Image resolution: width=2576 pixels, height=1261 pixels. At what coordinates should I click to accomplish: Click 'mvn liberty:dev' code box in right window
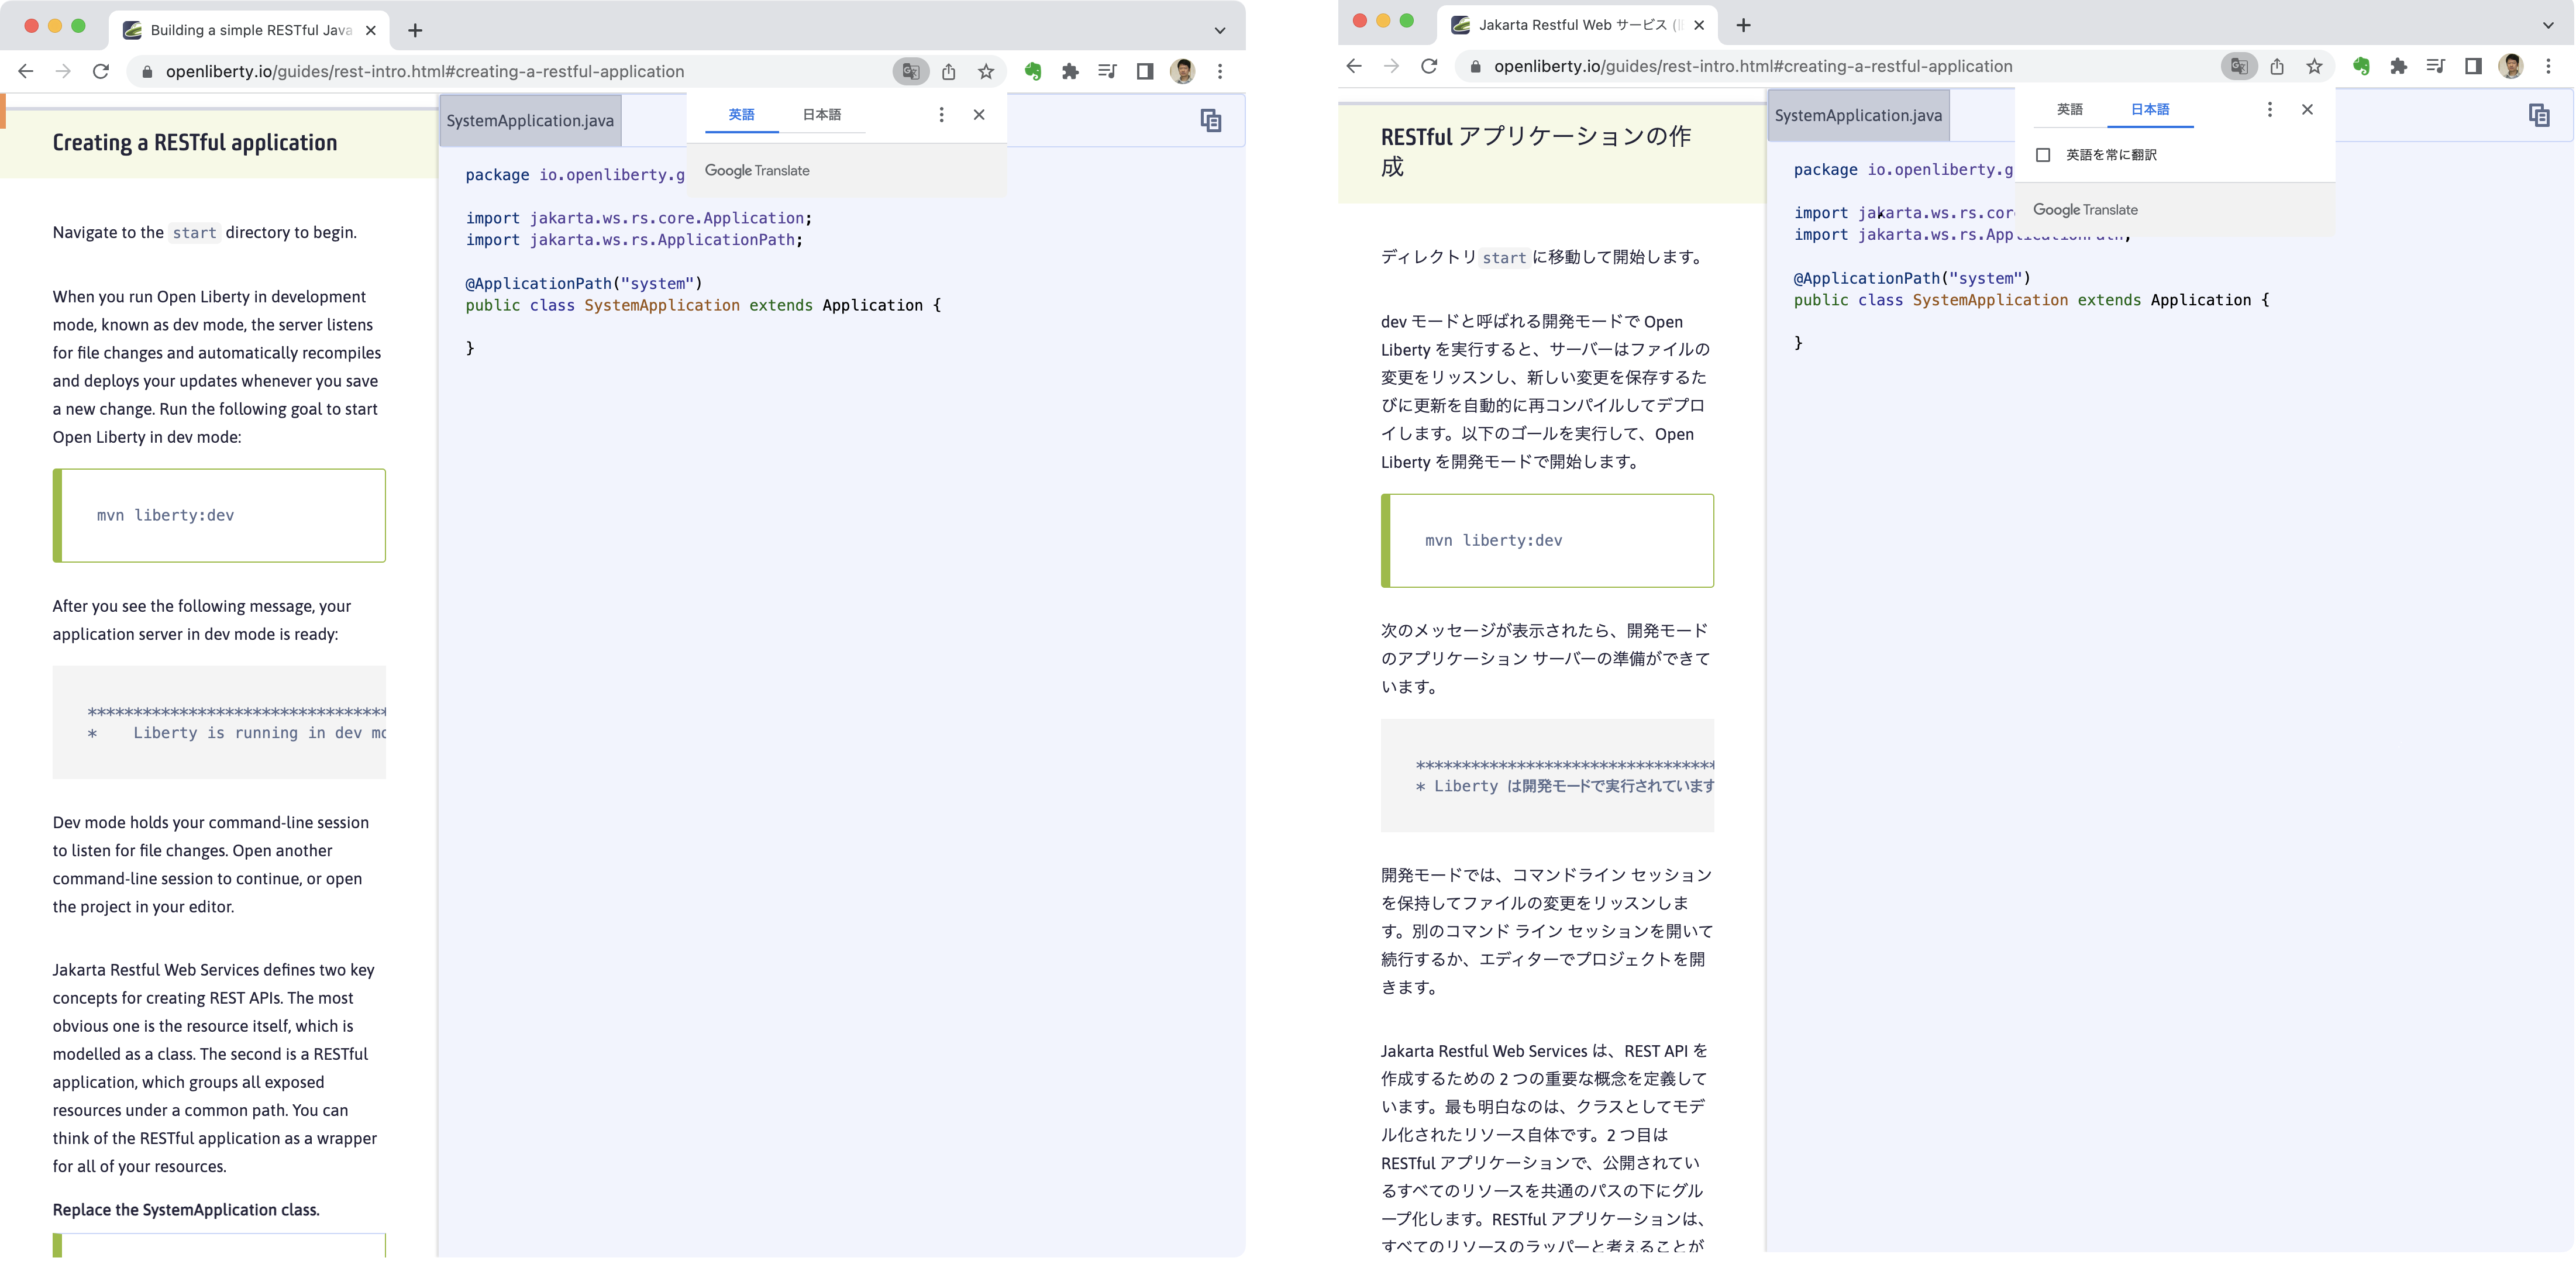point(1547,540)
